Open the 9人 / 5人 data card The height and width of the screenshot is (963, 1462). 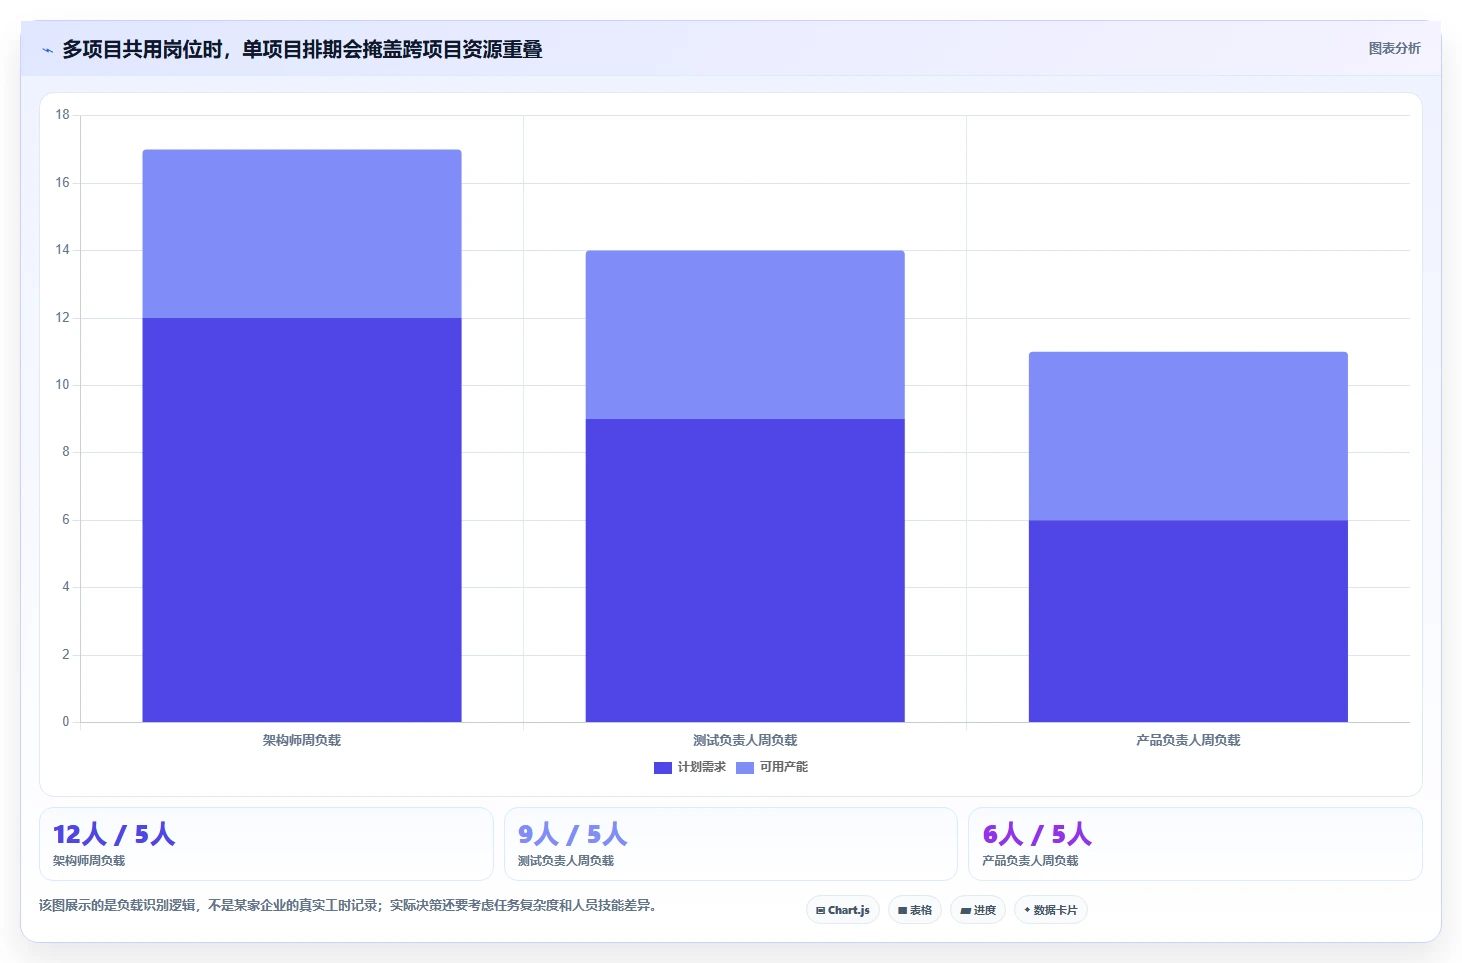[x=731, y=844]
